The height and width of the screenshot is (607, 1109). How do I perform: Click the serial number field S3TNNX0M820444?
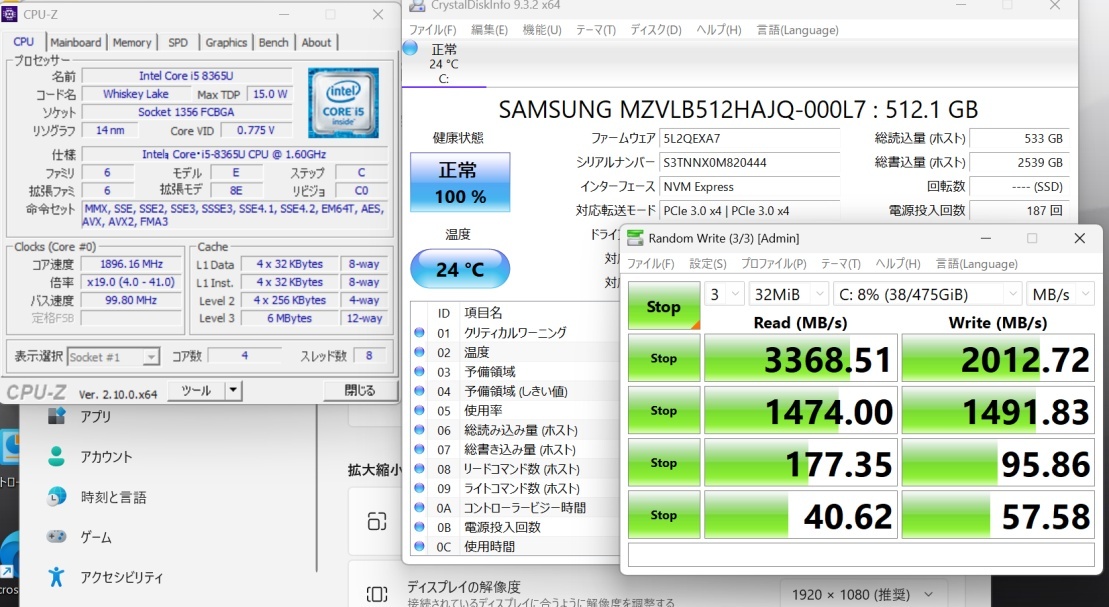749,163
